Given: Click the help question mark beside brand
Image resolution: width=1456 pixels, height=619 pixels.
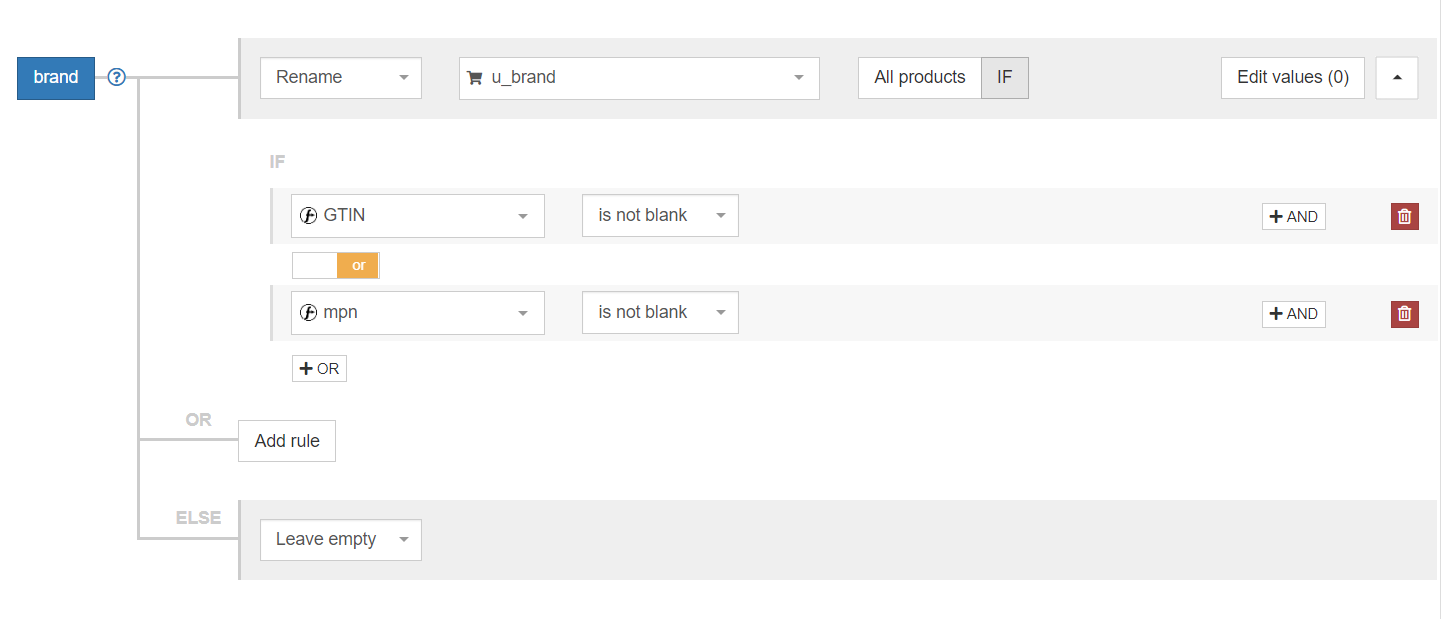Looking at the screenshot, I should (x=117, y=76).
